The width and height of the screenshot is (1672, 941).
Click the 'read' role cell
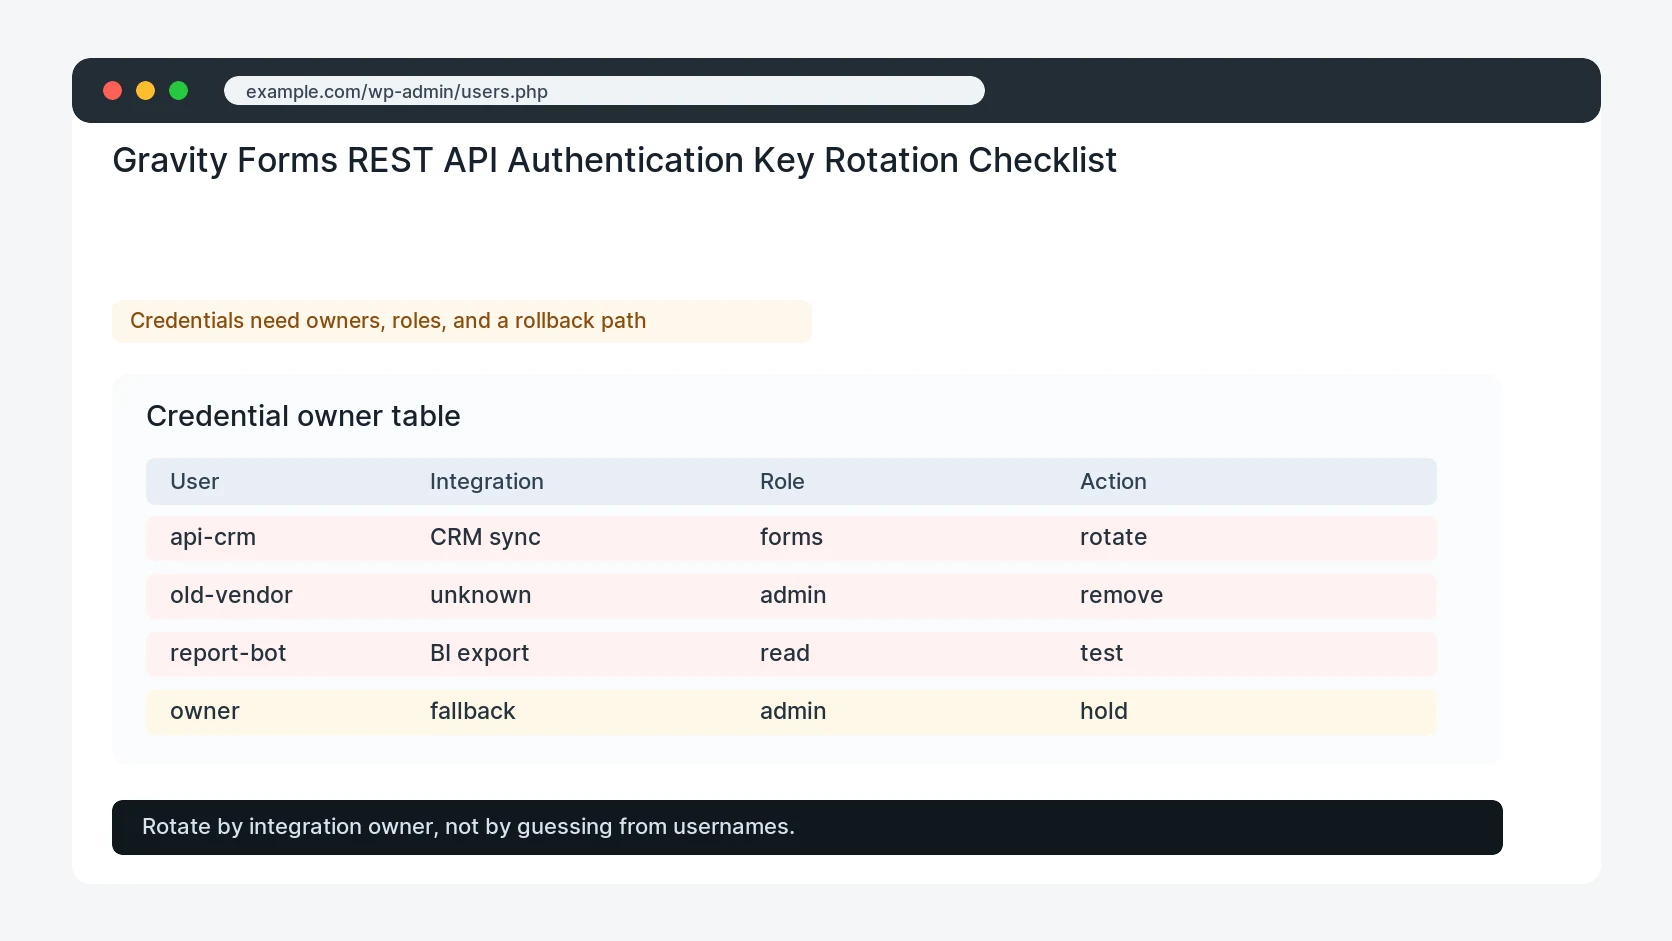coord(785,654)
